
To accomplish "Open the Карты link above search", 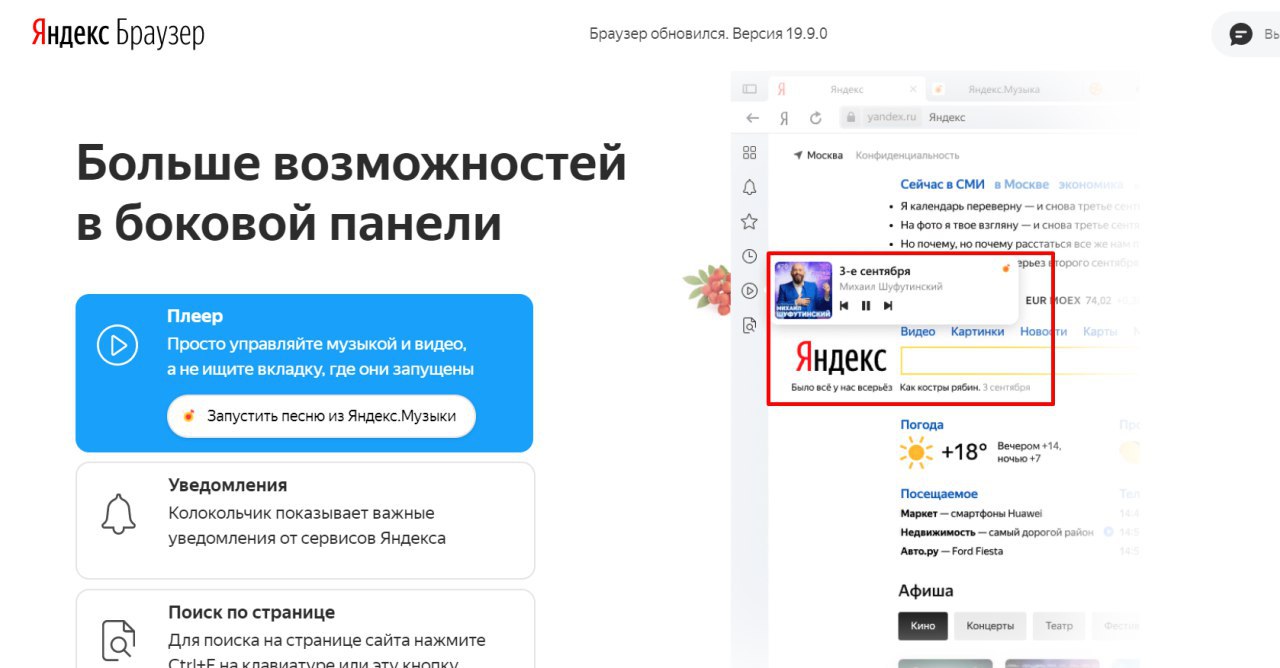I will [x=1100, y=331].
